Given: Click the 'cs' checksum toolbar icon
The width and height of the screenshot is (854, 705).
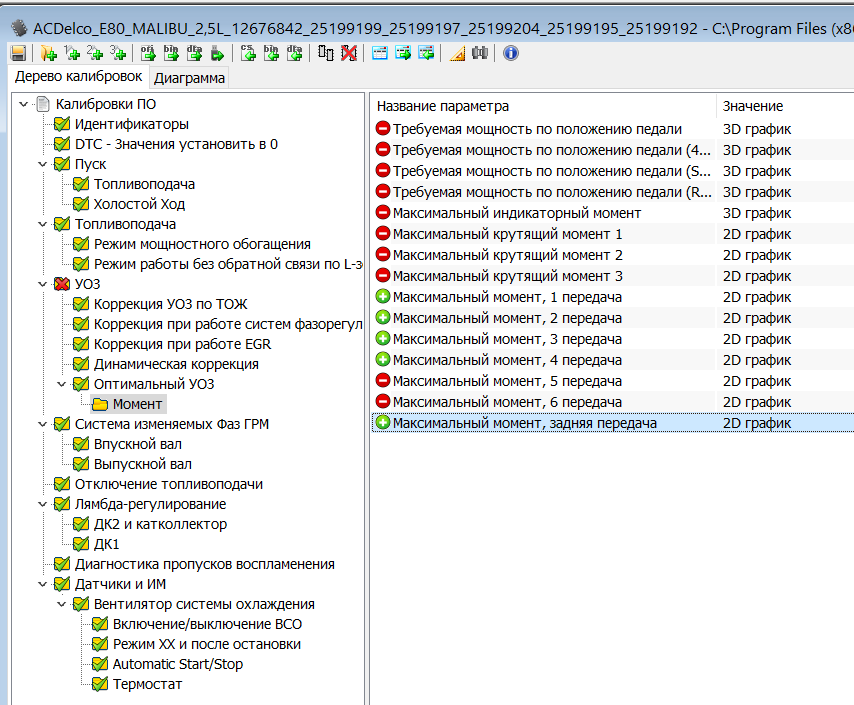Looking at the screenshot, I should tap(248, 53).
